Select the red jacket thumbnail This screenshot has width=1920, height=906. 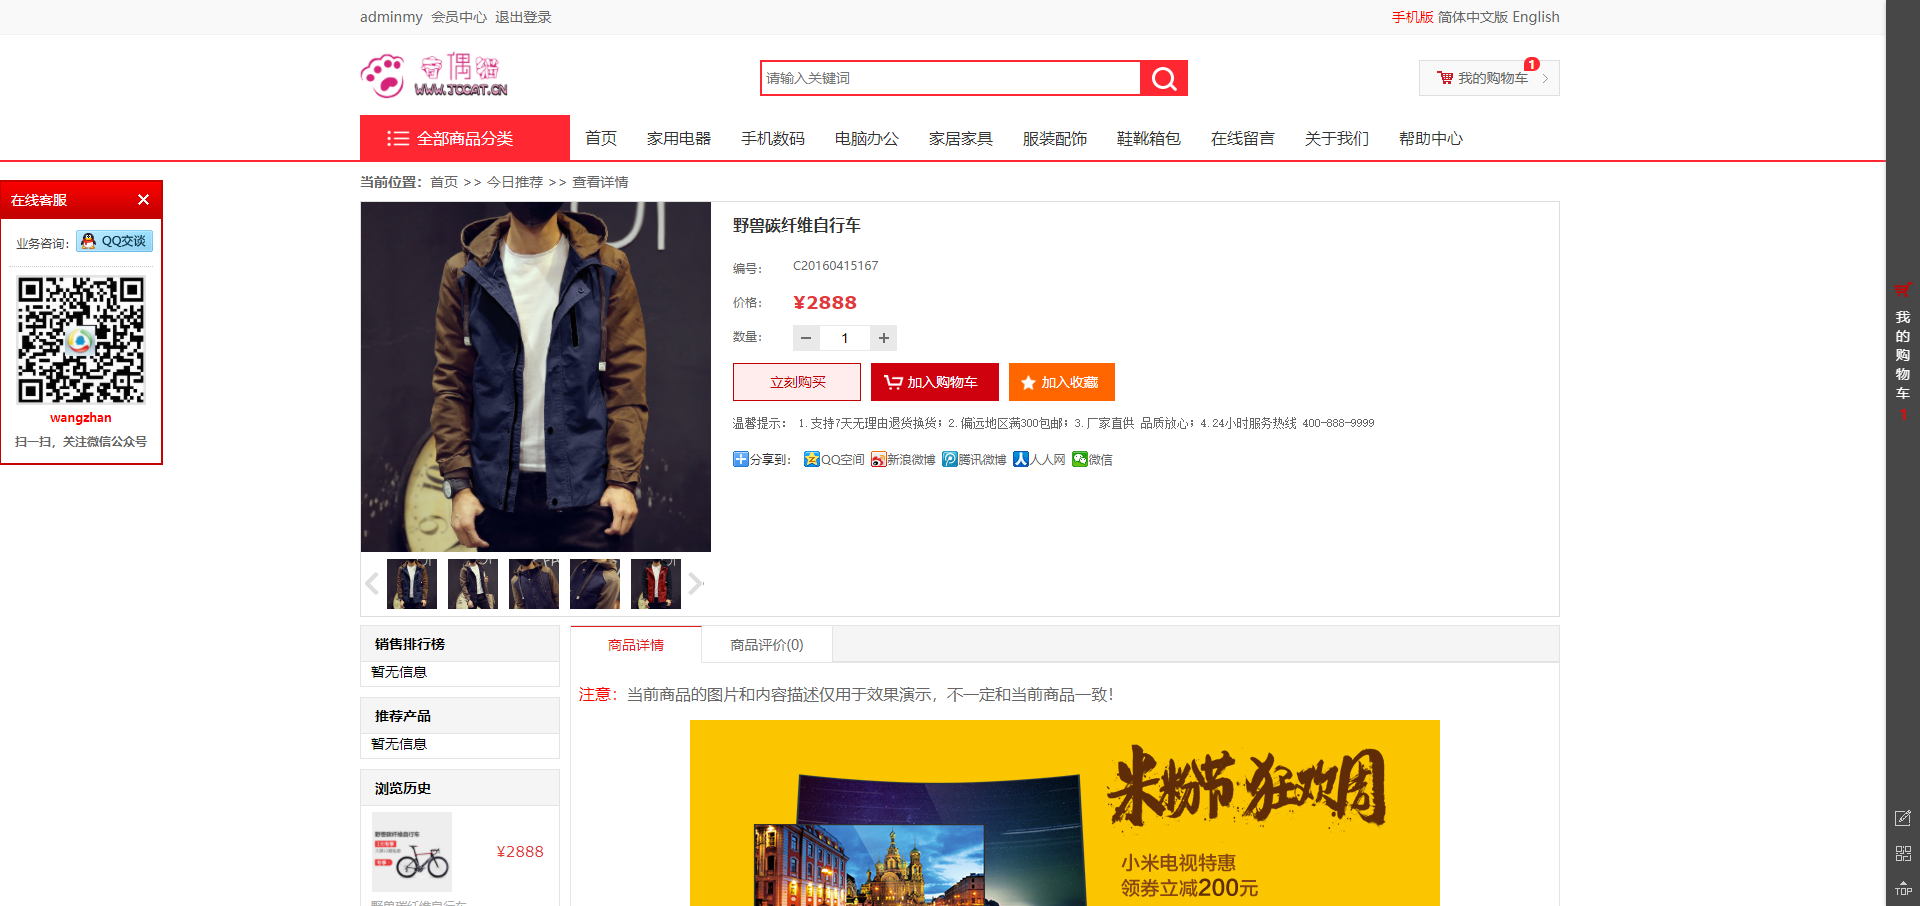(x=656, y=584)
